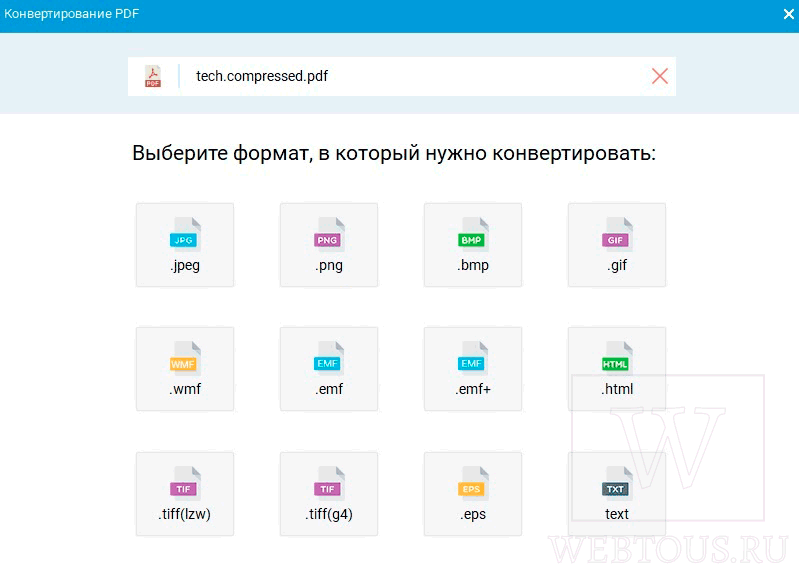Click the PDF file icon next to the filename

tap(153, 76)
